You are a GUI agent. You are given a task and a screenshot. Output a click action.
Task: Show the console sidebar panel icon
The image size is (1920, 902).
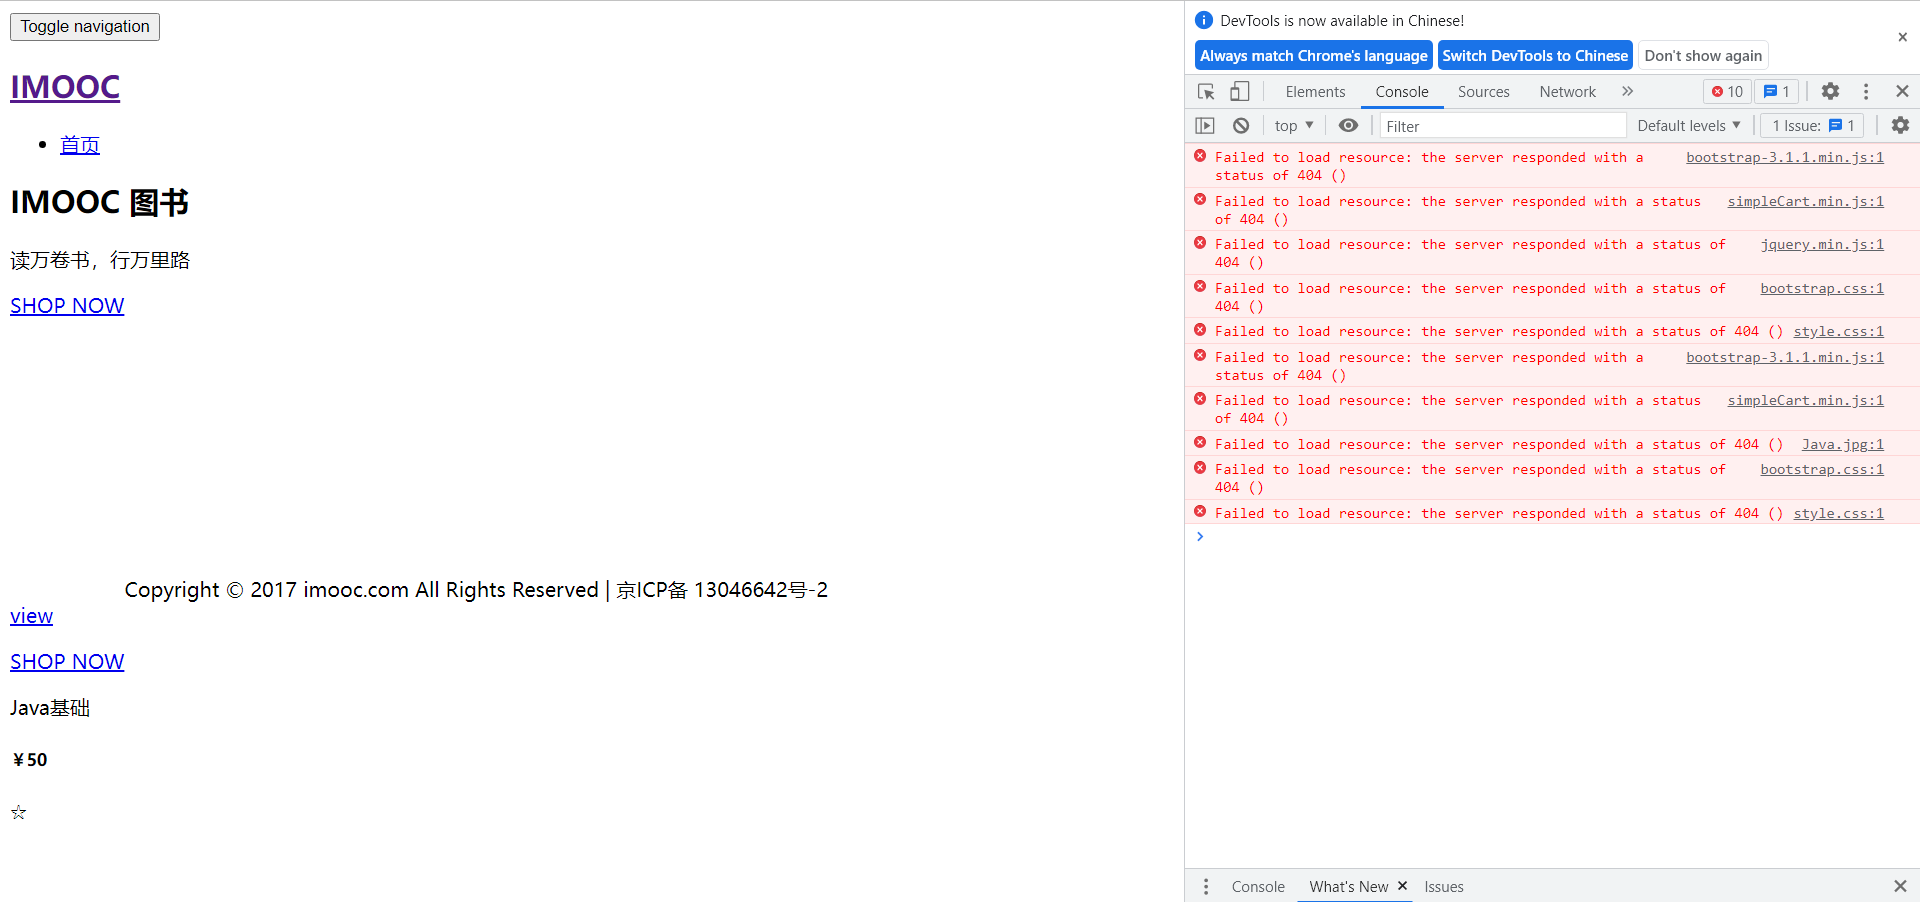1205,126
